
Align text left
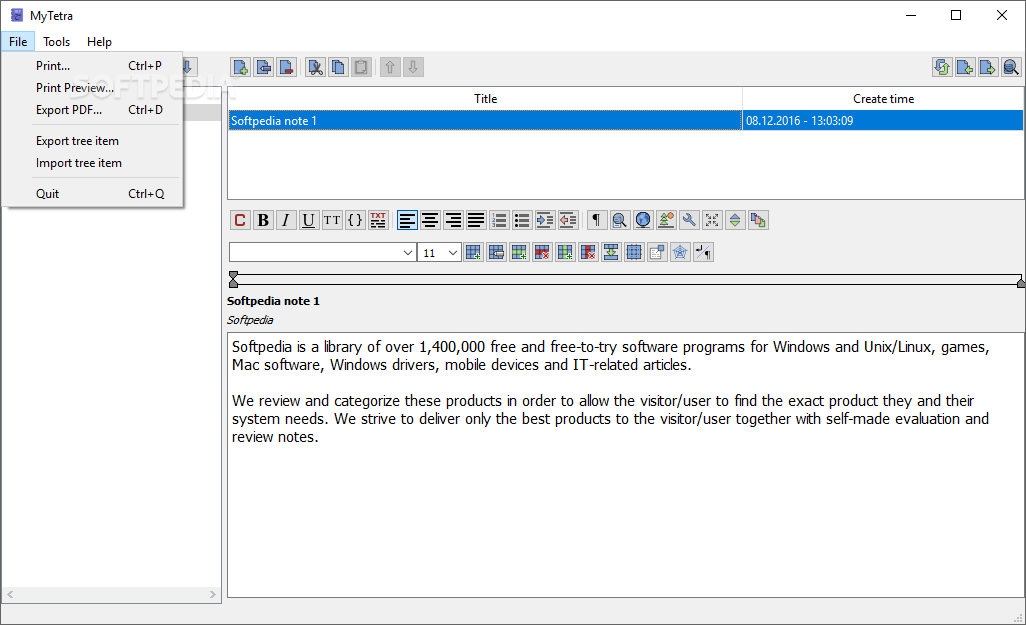(x=407, y=220)
